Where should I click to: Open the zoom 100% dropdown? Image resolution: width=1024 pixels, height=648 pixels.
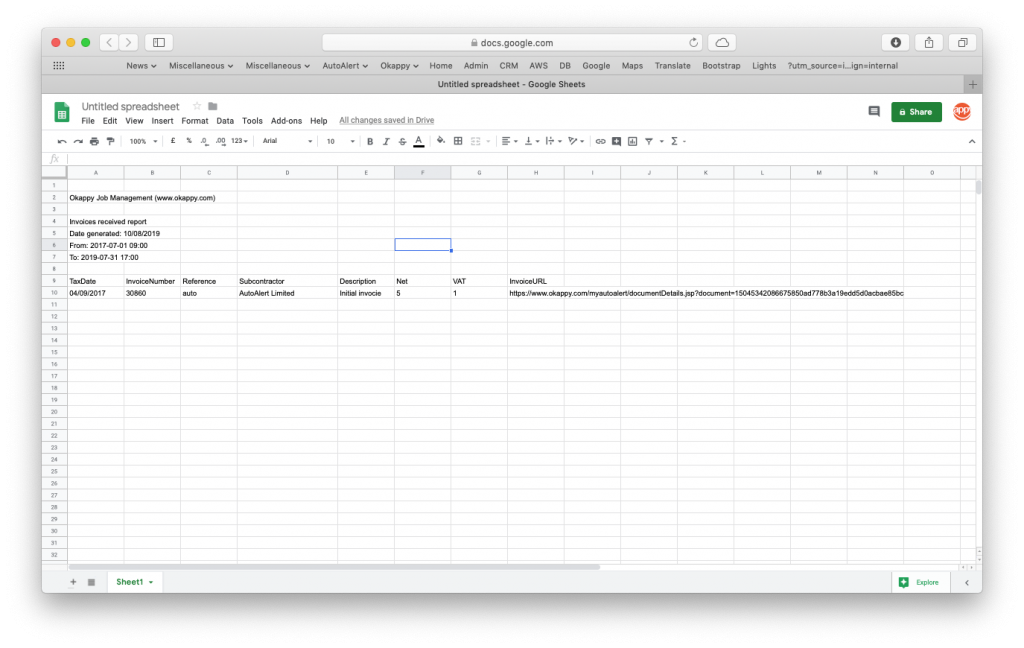143,141
